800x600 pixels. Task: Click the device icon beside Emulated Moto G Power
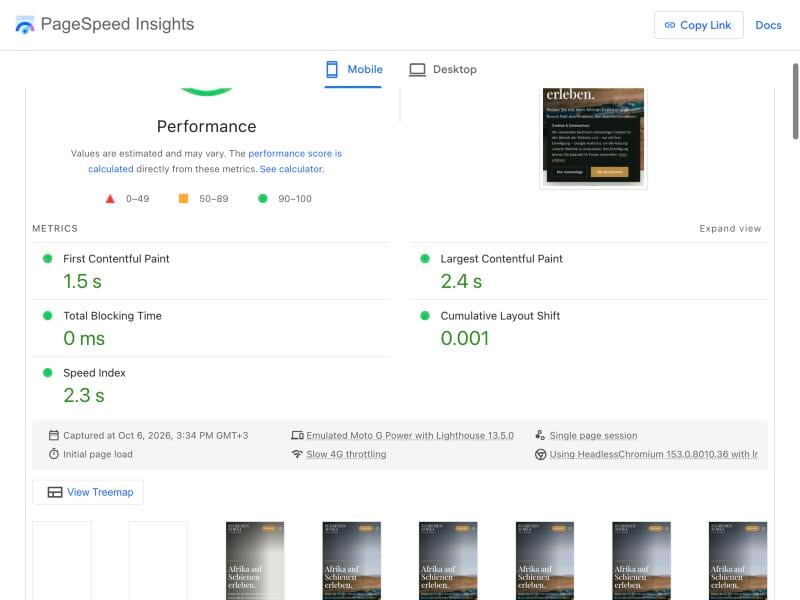coord(297,435)
